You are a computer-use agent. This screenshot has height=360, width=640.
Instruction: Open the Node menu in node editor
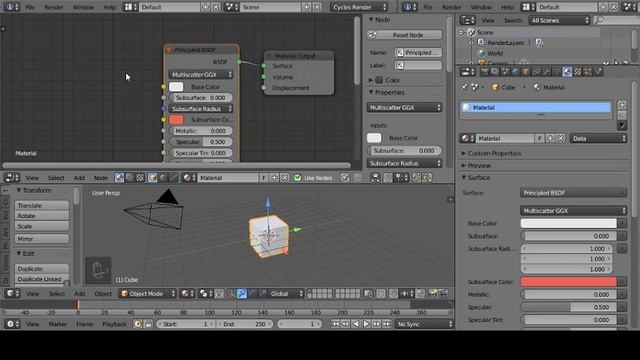(101, 178)
